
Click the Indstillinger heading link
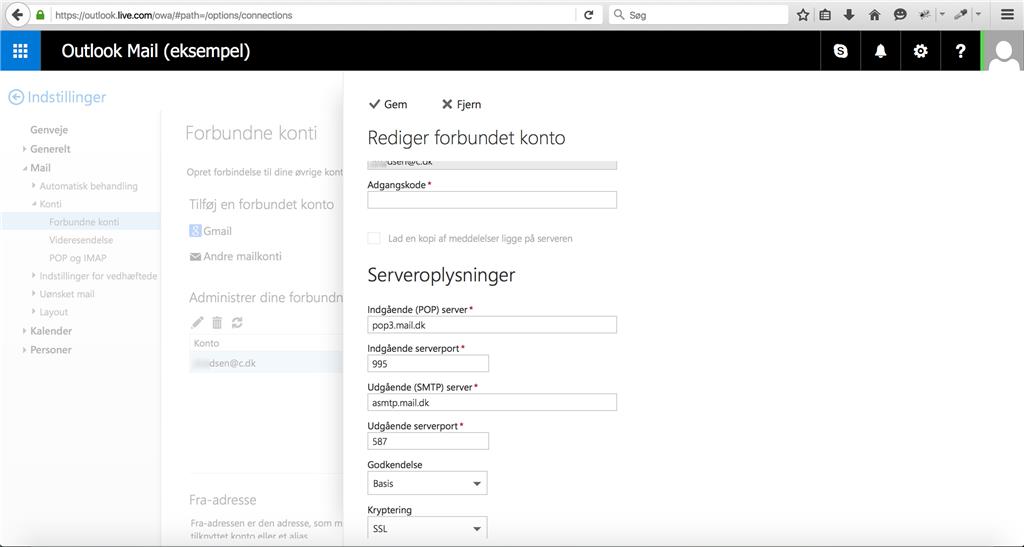tap(67, 97)
